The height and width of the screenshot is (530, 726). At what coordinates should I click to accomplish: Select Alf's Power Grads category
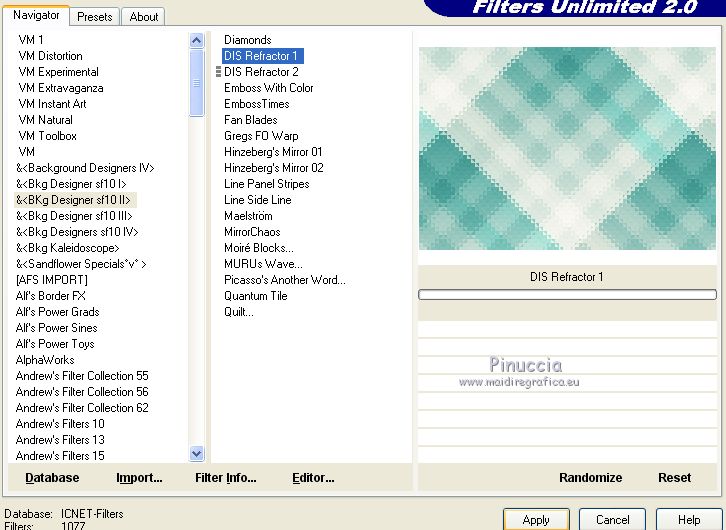[x=57, y=312]
